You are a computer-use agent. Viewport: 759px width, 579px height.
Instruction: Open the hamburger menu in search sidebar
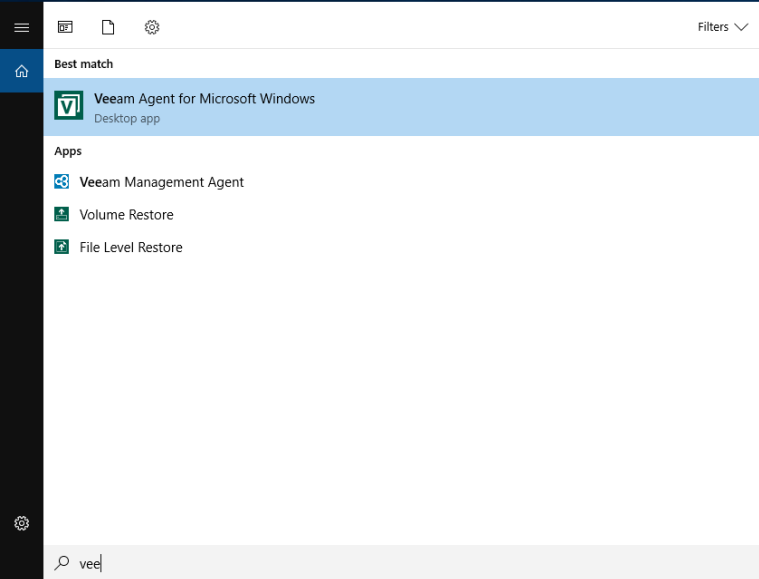(x=21, y=28)
